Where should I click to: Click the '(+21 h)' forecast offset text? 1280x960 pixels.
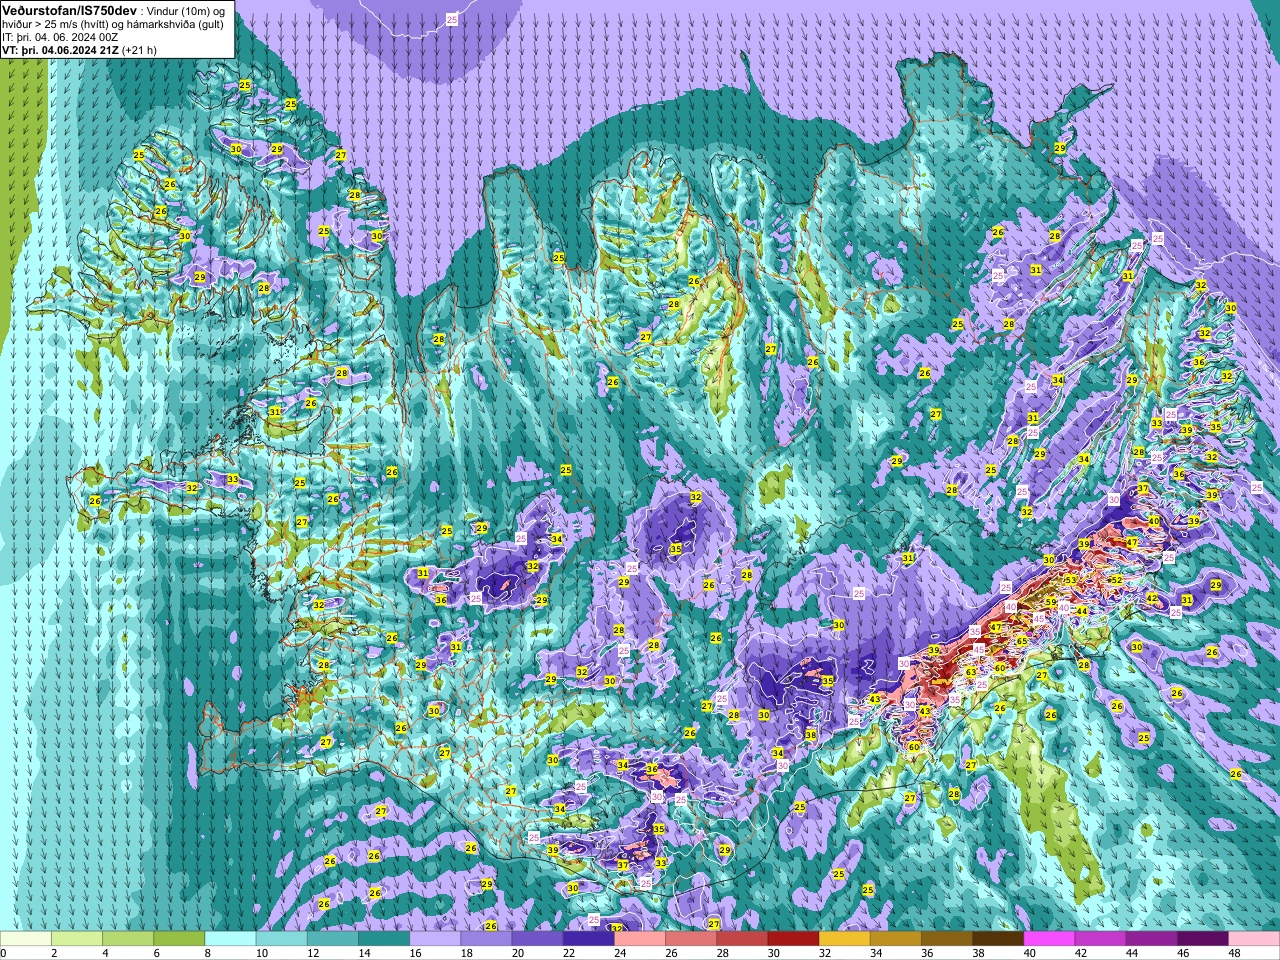pyautogui.click(x=139, y=50)
